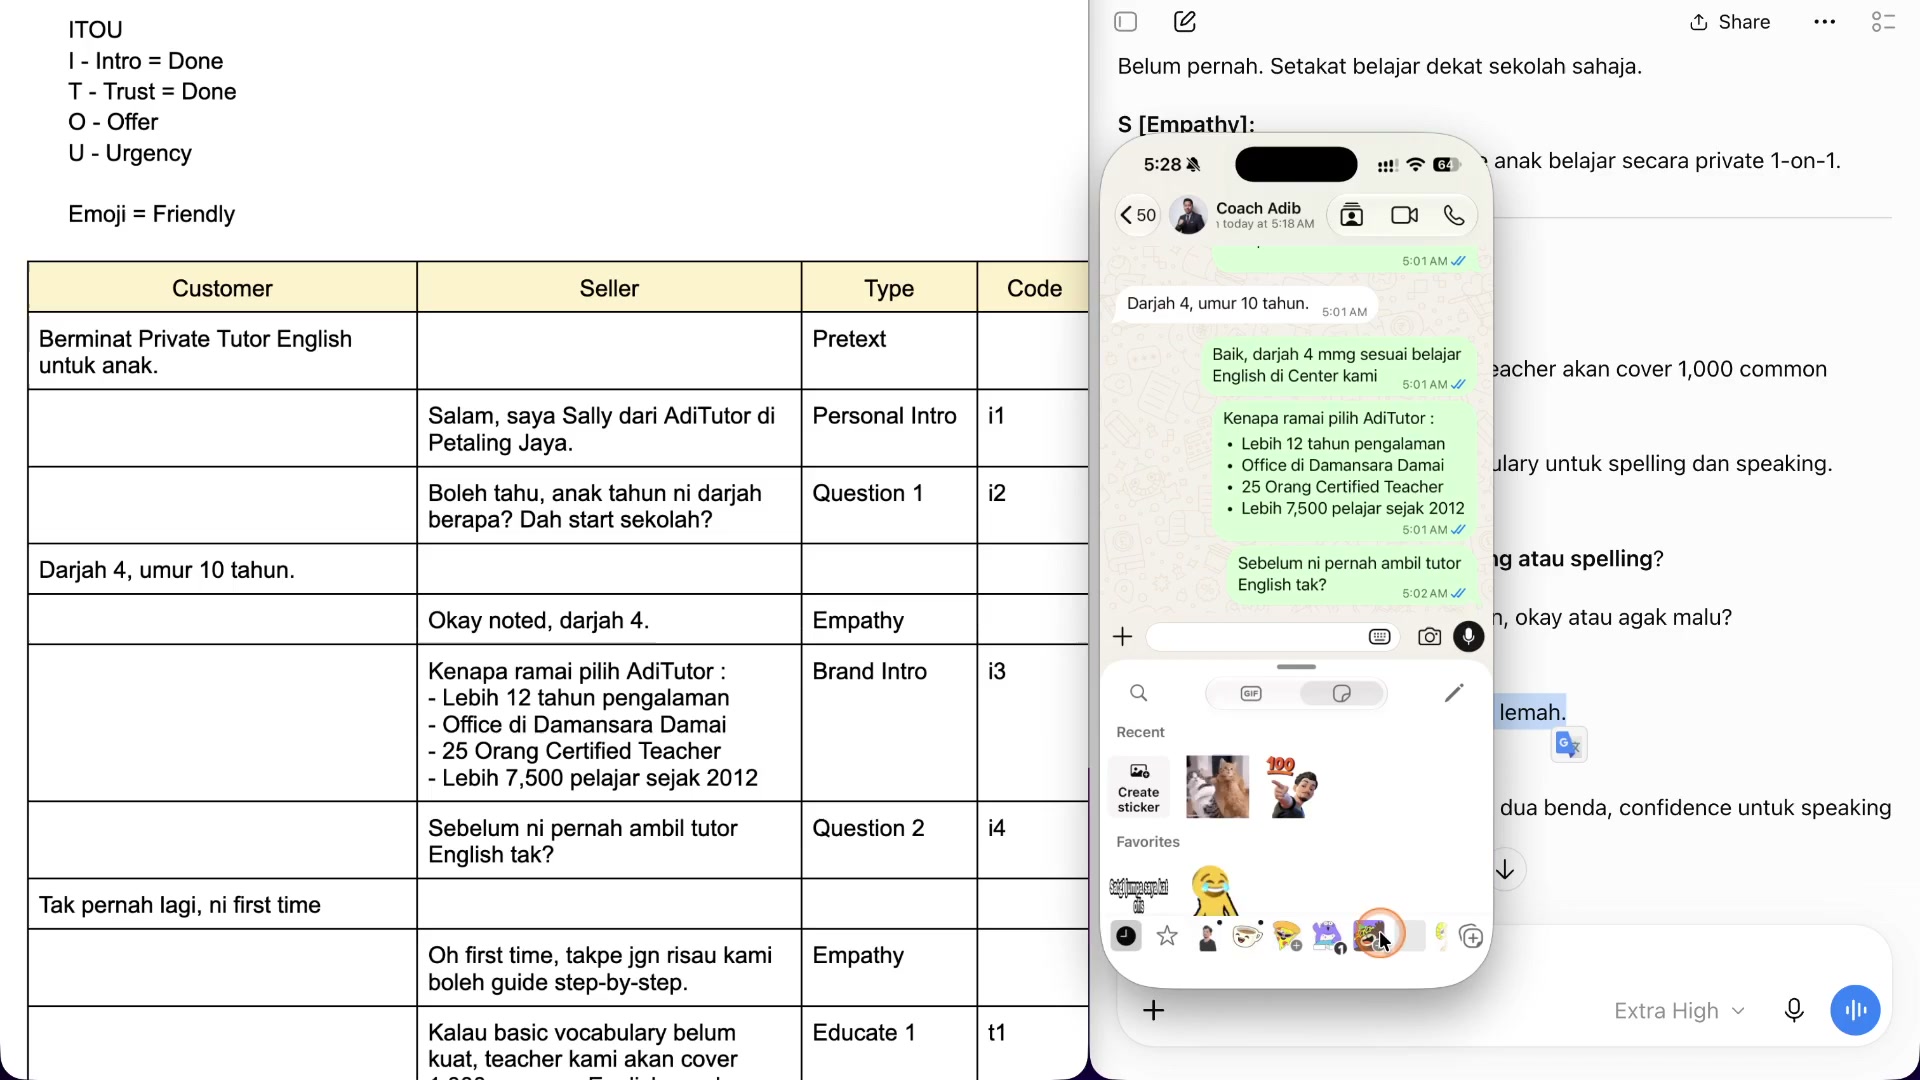This screenshot has width=1920, height=1080.
Task: Tap the WhatsApp voice message microphone
Action: click(1468, 637)
